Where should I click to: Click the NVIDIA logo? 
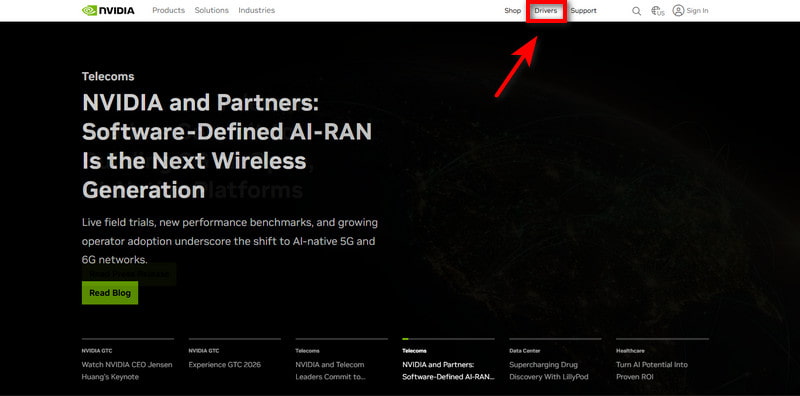pyautogui.click(x=108, y=10)
